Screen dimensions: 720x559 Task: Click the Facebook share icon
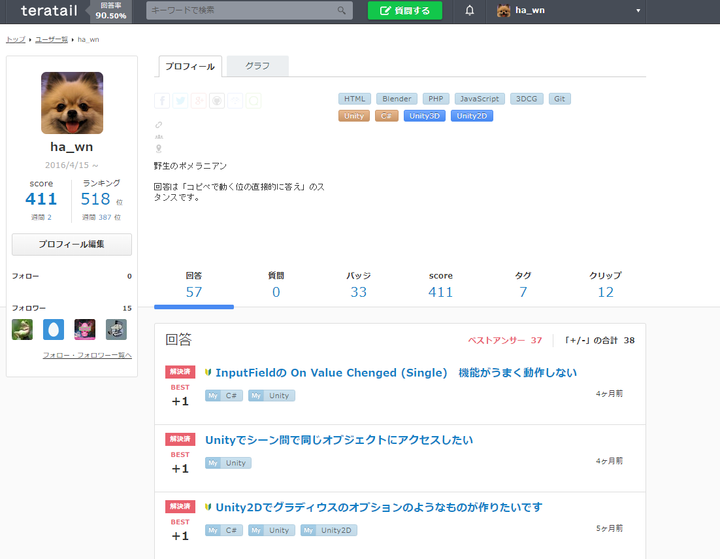pyautogui.click(x=162, y=100)
